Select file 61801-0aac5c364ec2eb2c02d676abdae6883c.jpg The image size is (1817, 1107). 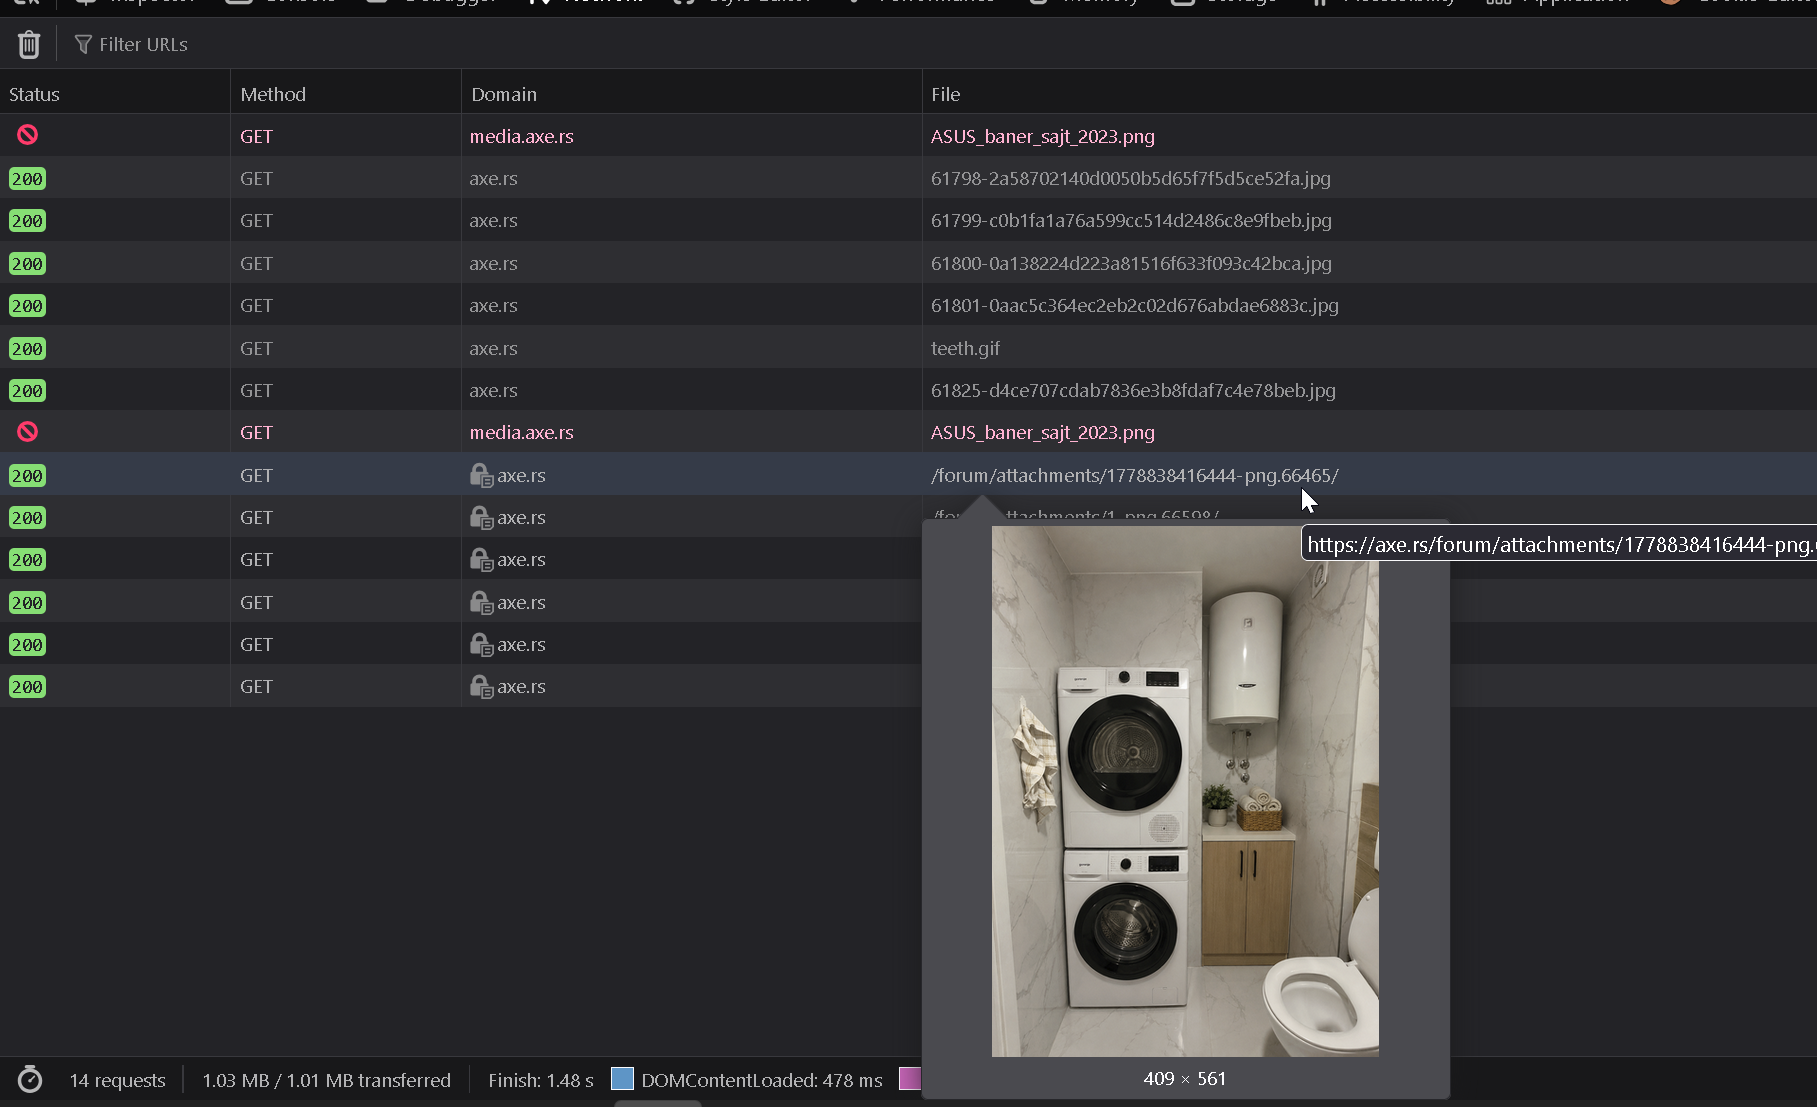[1134, 305]
